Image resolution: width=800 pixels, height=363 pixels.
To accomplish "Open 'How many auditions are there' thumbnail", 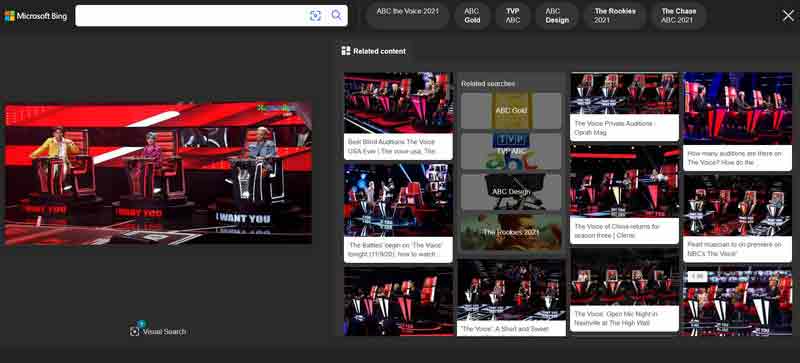I will pos(737,108).
